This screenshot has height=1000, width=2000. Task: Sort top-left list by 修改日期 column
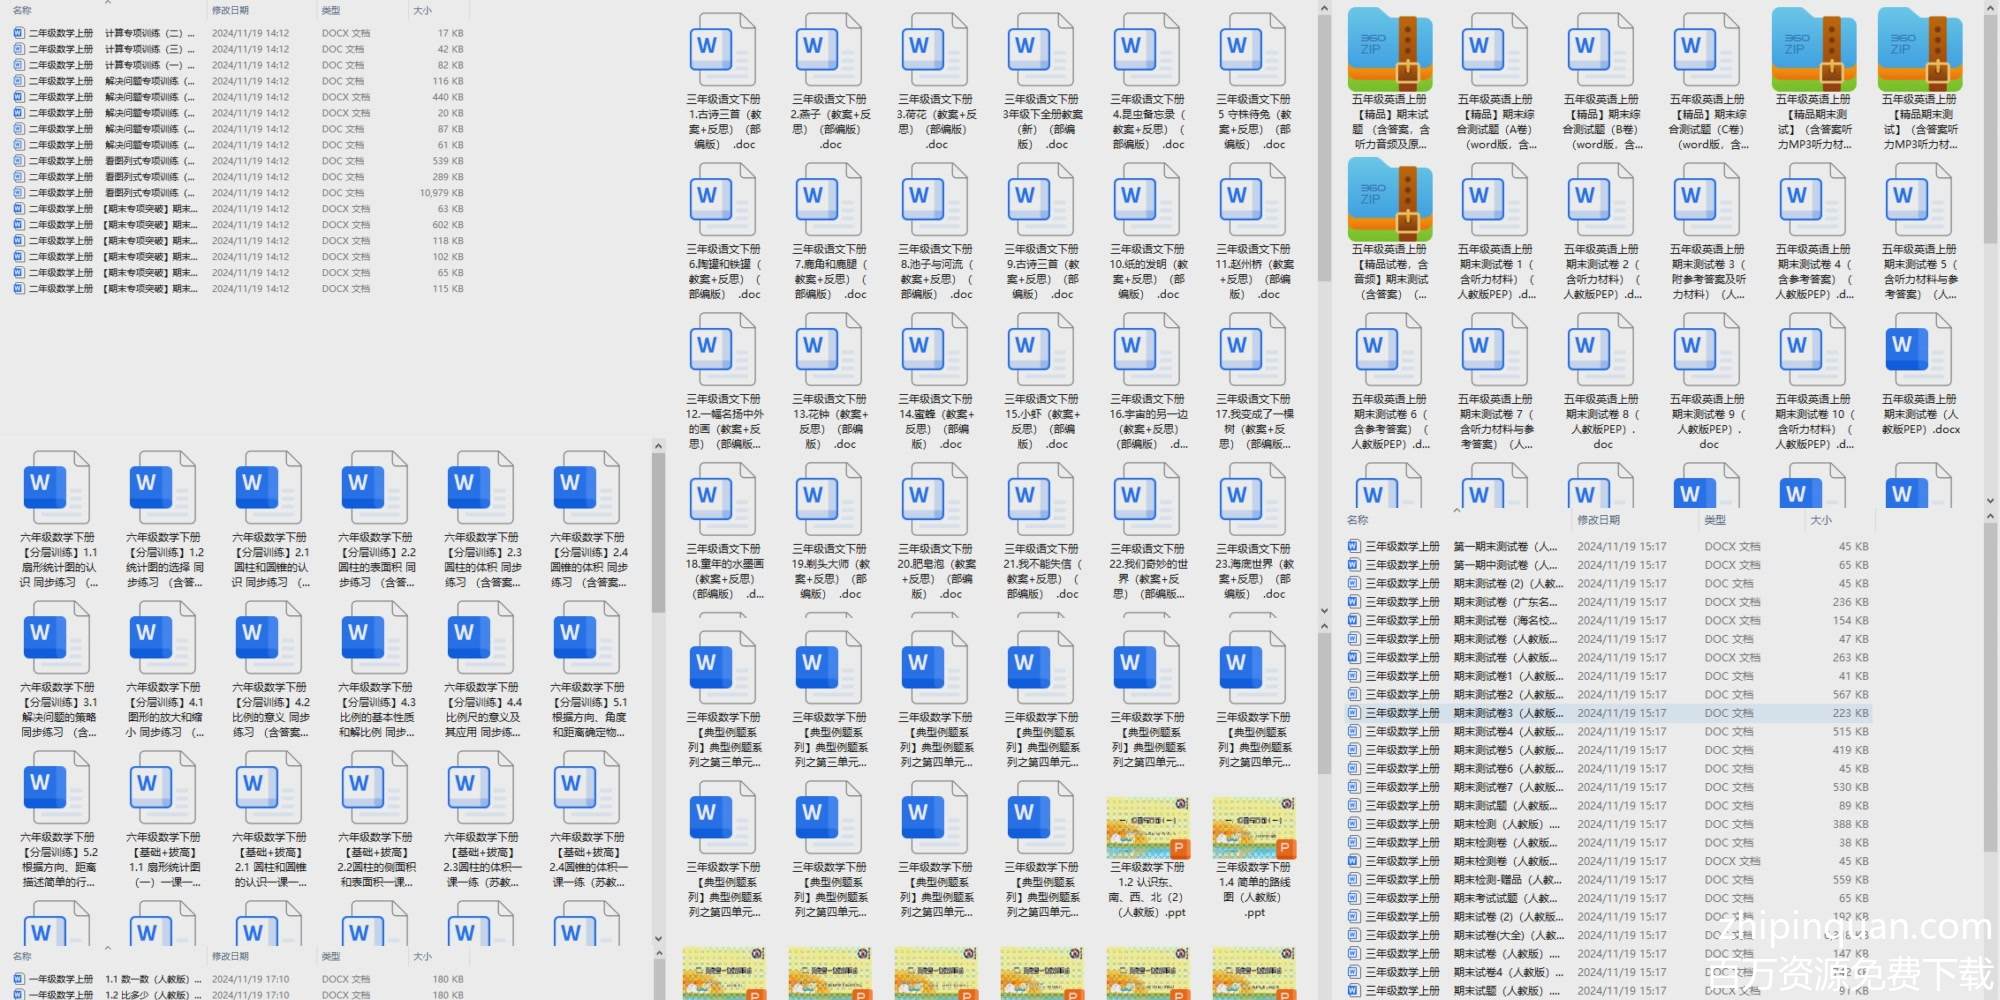(231, 10)
